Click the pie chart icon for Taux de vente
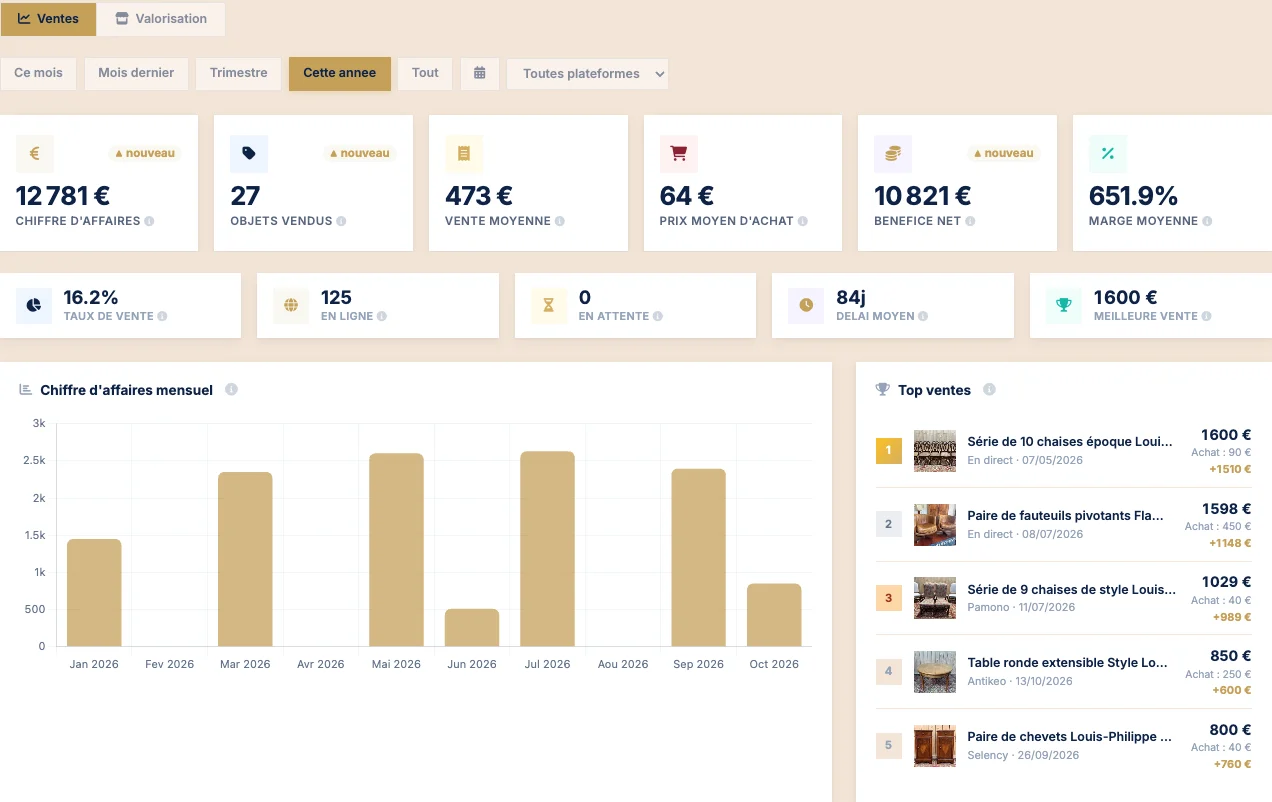This screenshot has width=1272, height=802. (34, 305)
